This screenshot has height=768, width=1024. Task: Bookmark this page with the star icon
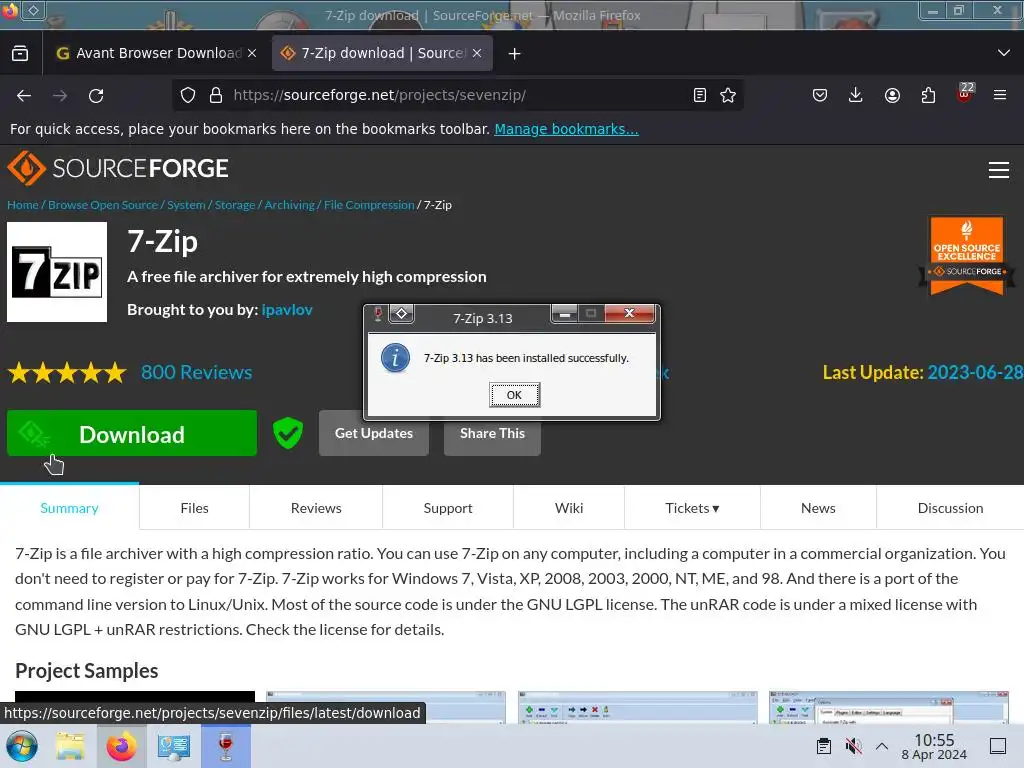[728, 95]
